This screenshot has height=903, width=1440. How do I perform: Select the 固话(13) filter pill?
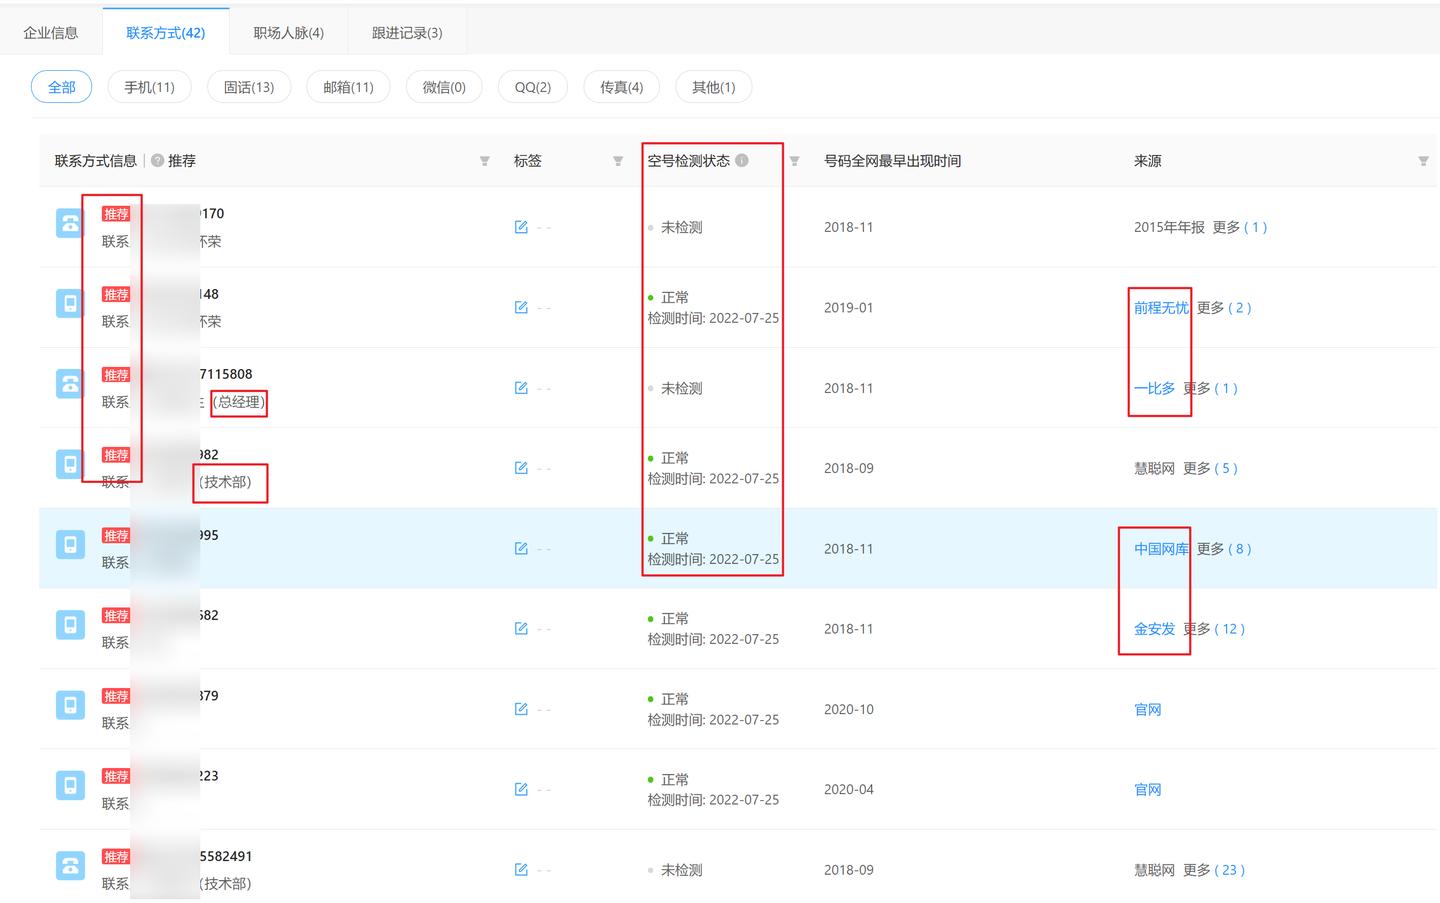249,87
